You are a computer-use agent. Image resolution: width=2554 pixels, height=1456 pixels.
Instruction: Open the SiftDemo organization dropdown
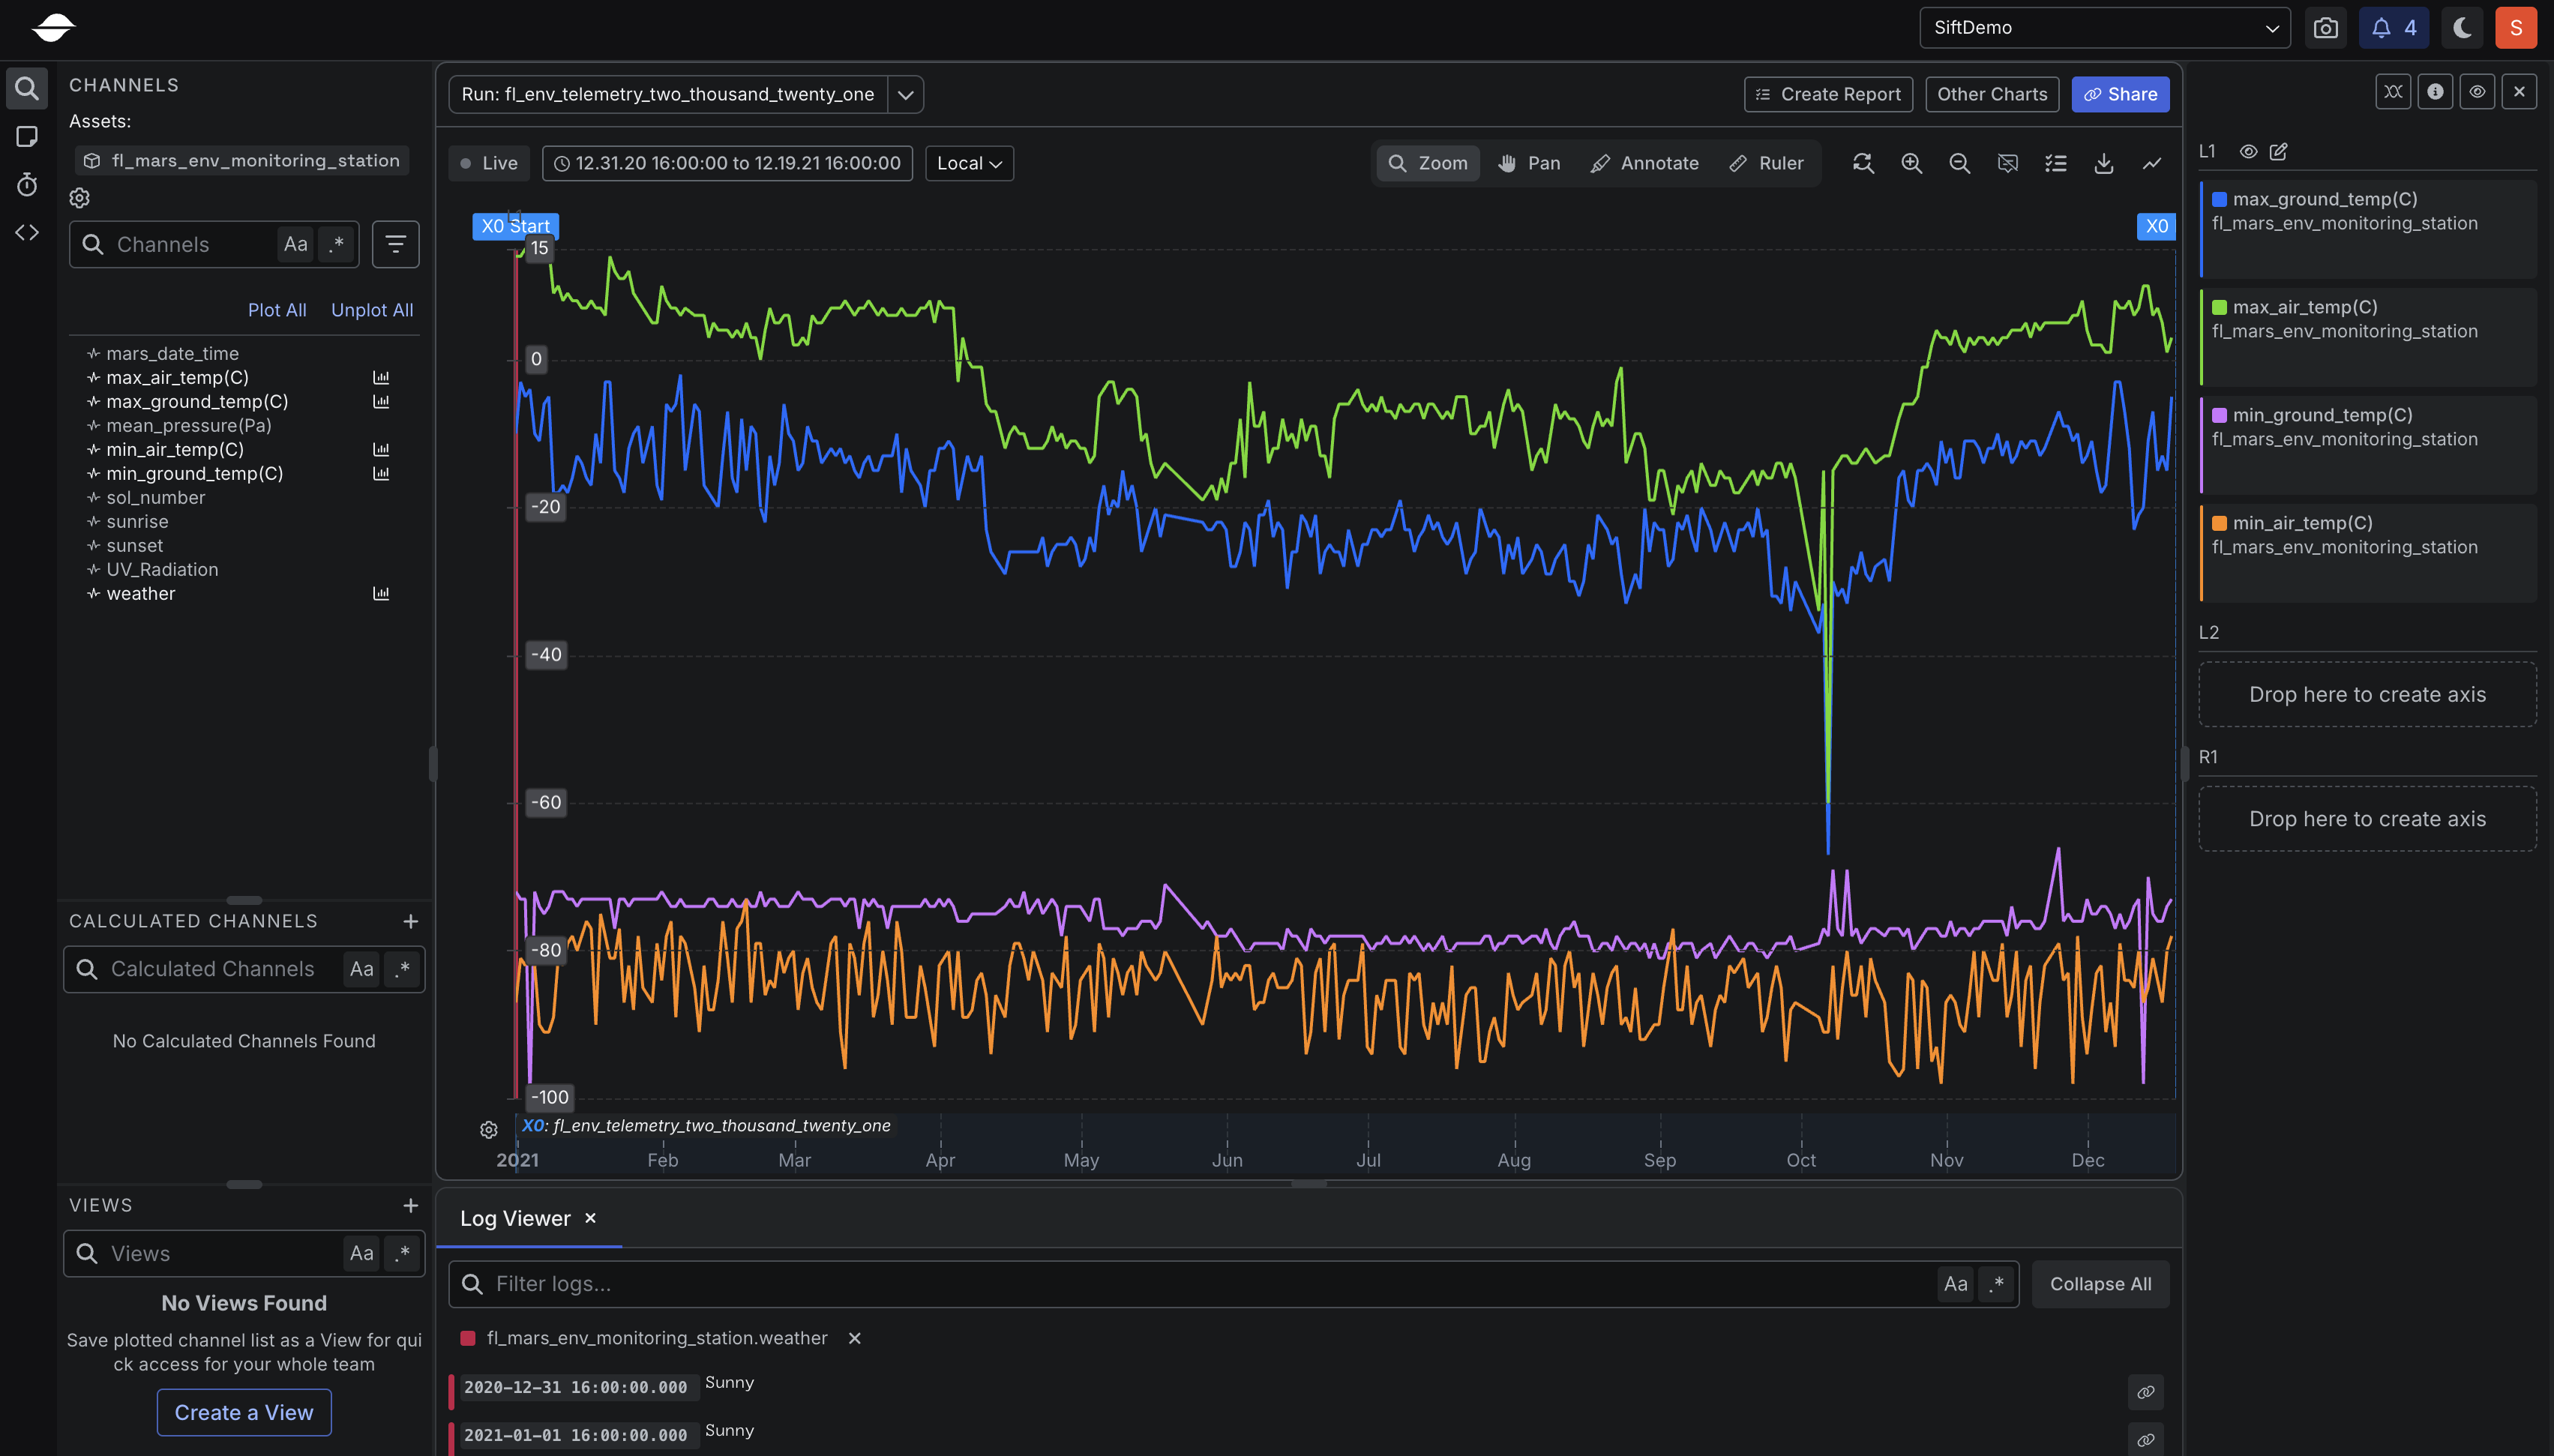[x=2103, y=27]
